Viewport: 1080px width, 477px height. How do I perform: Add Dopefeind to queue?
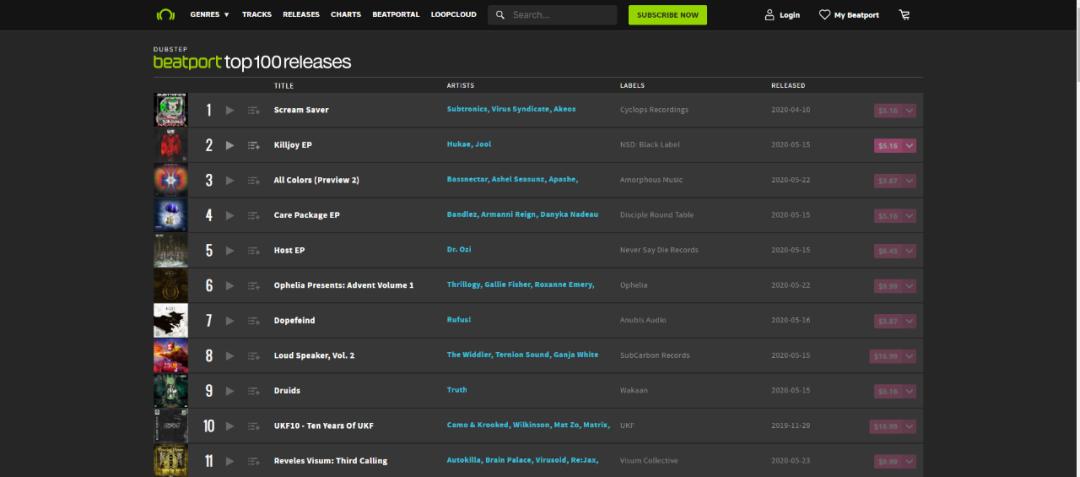click(x=253, y=321)
